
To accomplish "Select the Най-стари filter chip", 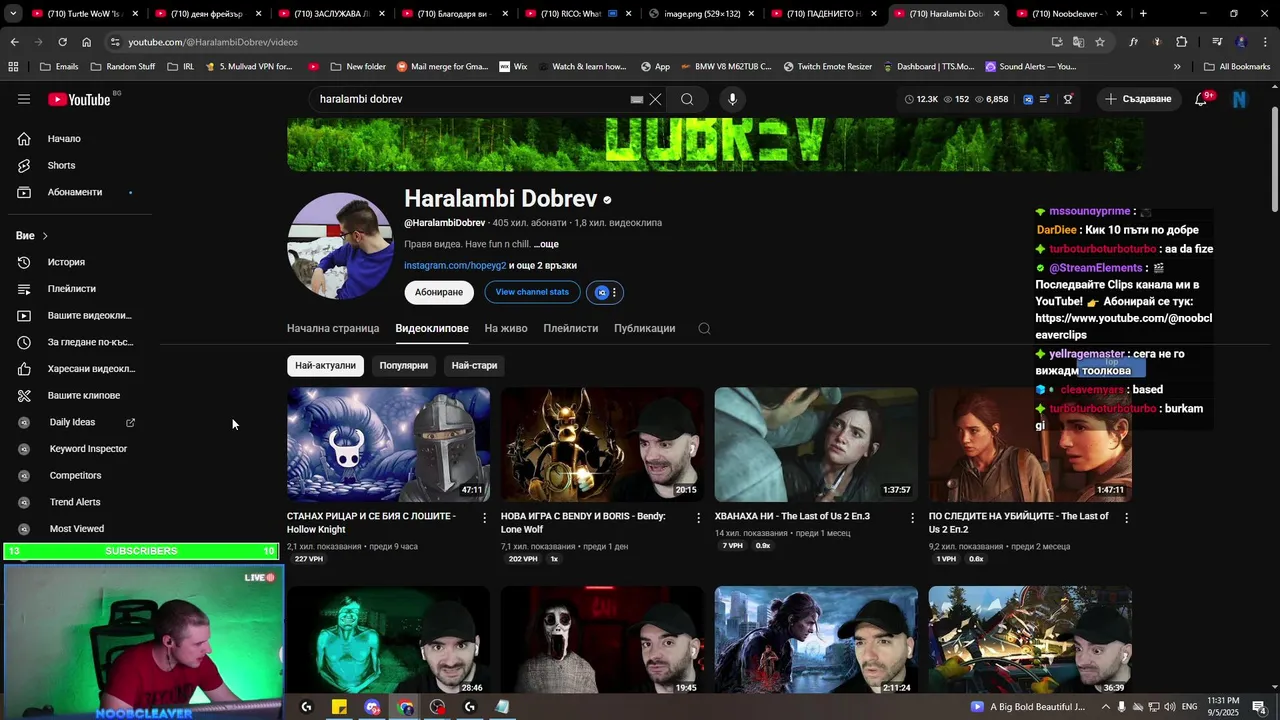I will [474, 365].
